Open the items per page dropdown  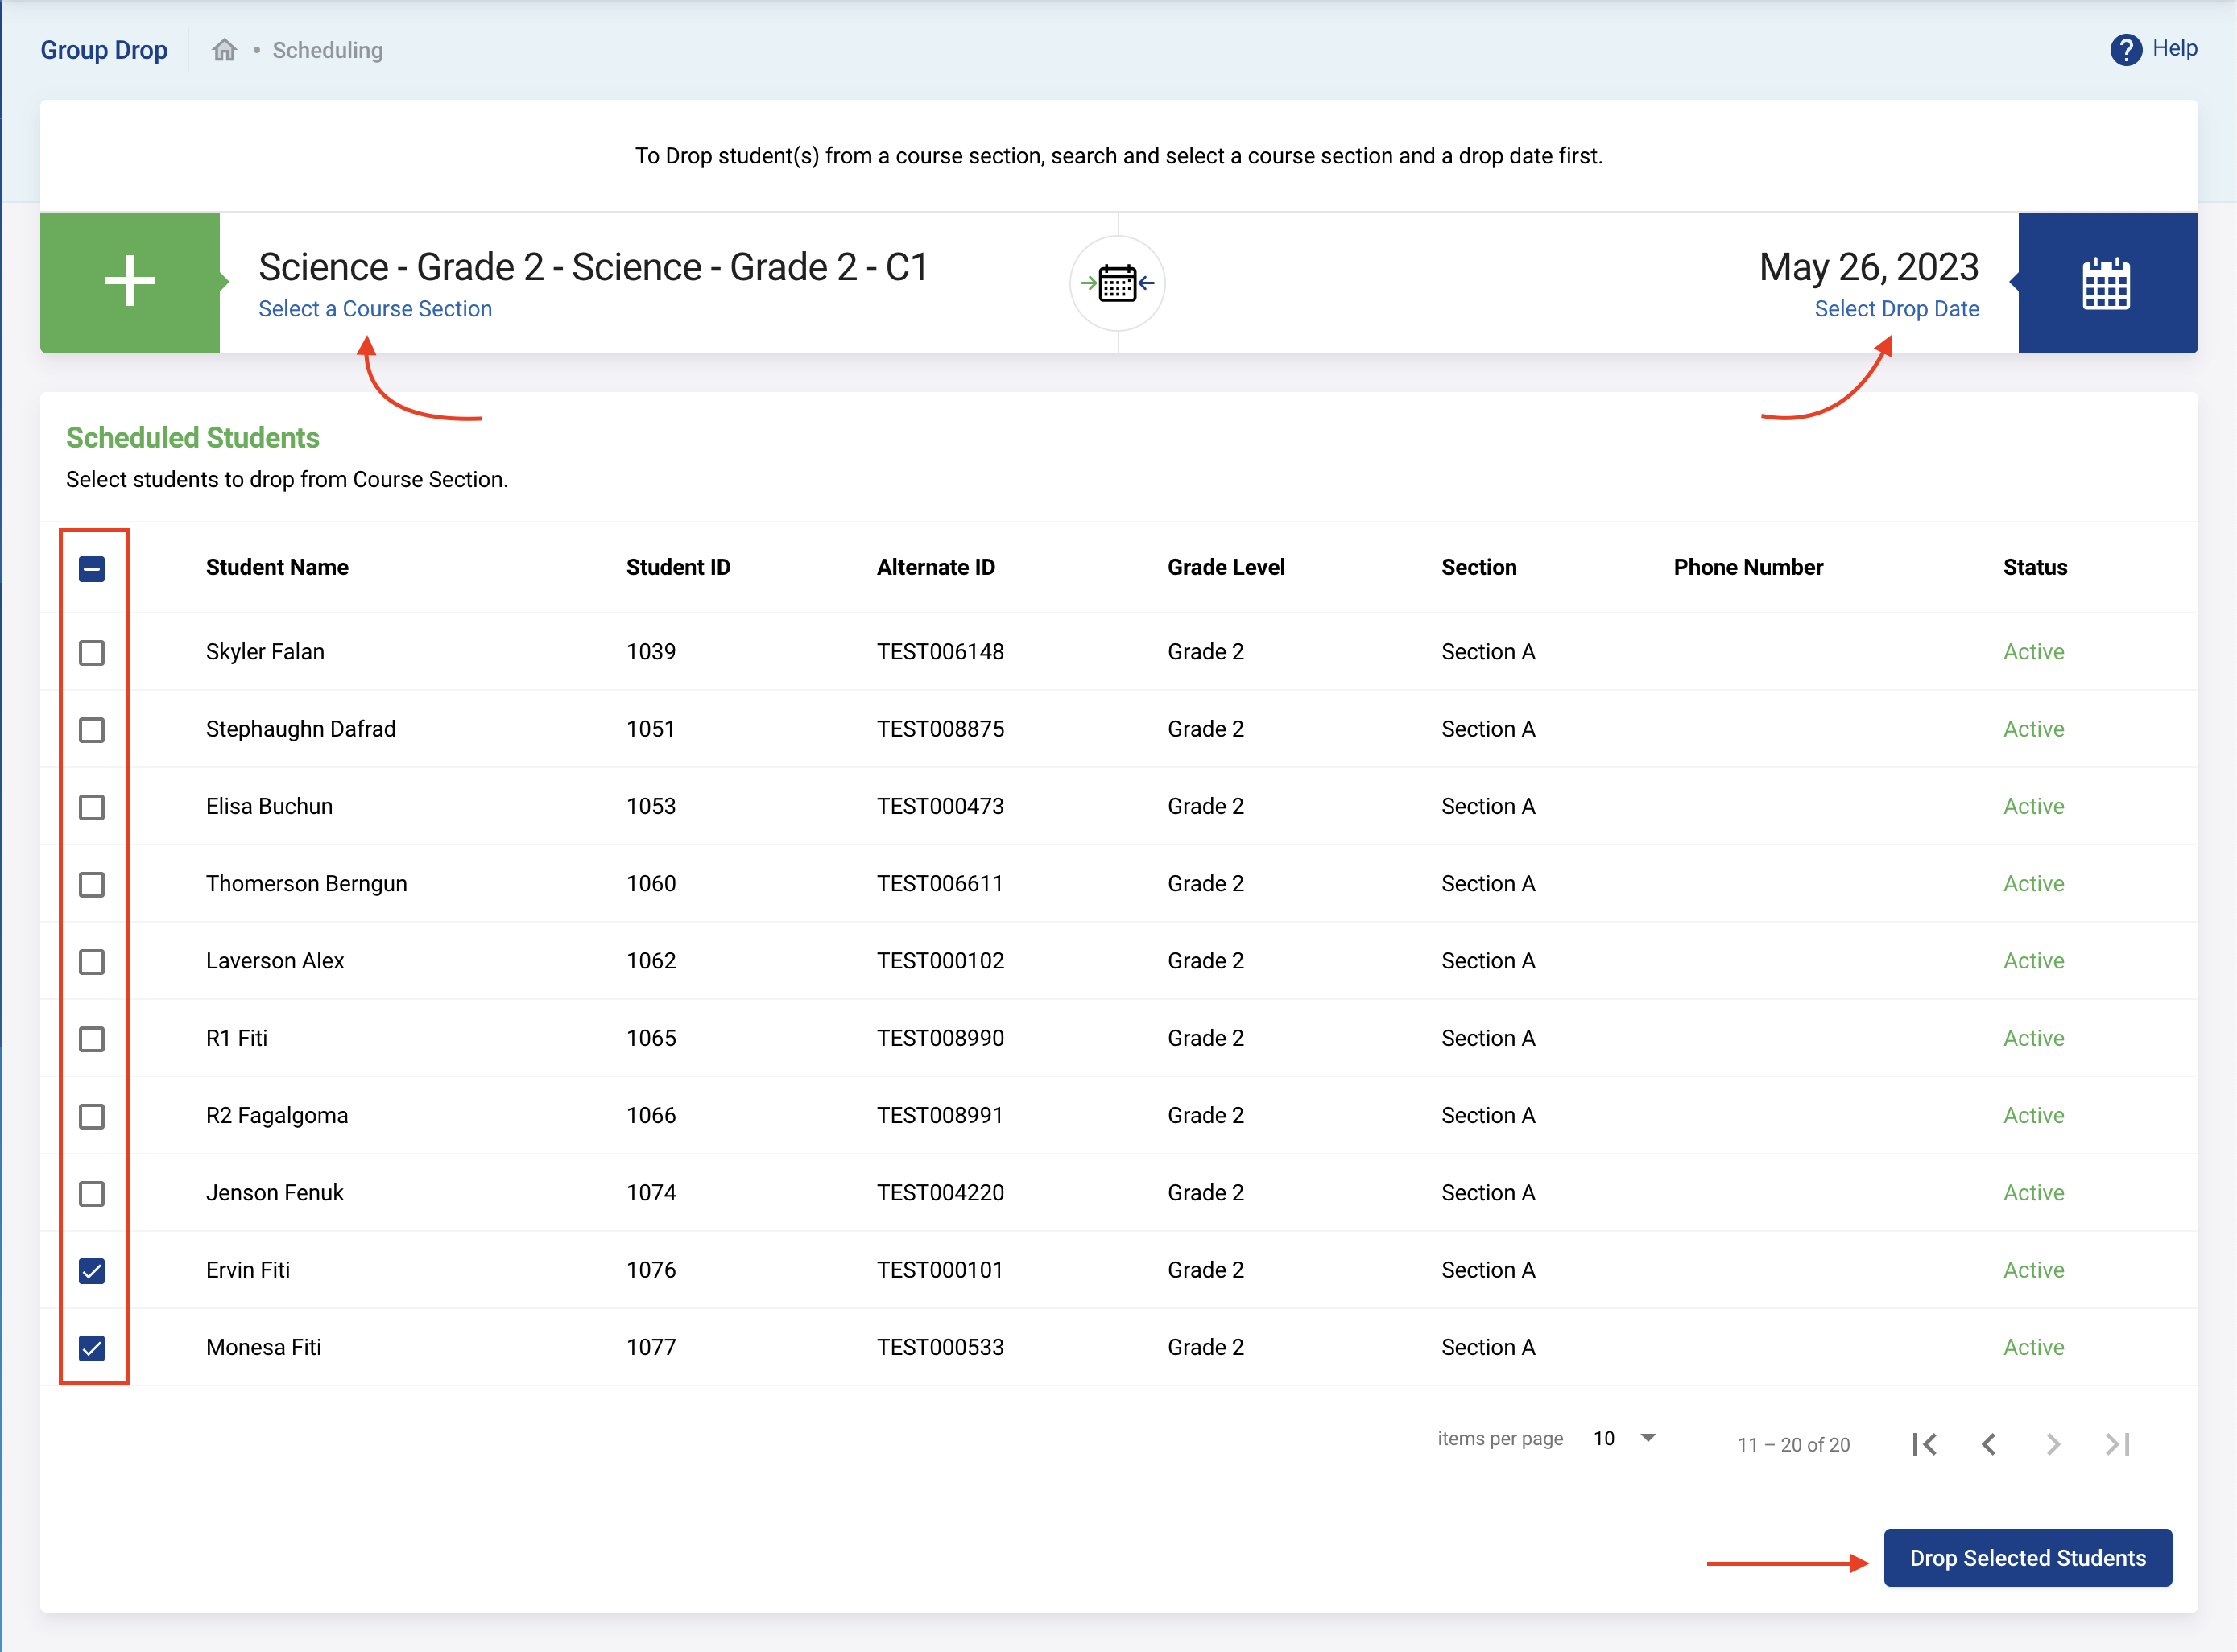point(1624,1438)
